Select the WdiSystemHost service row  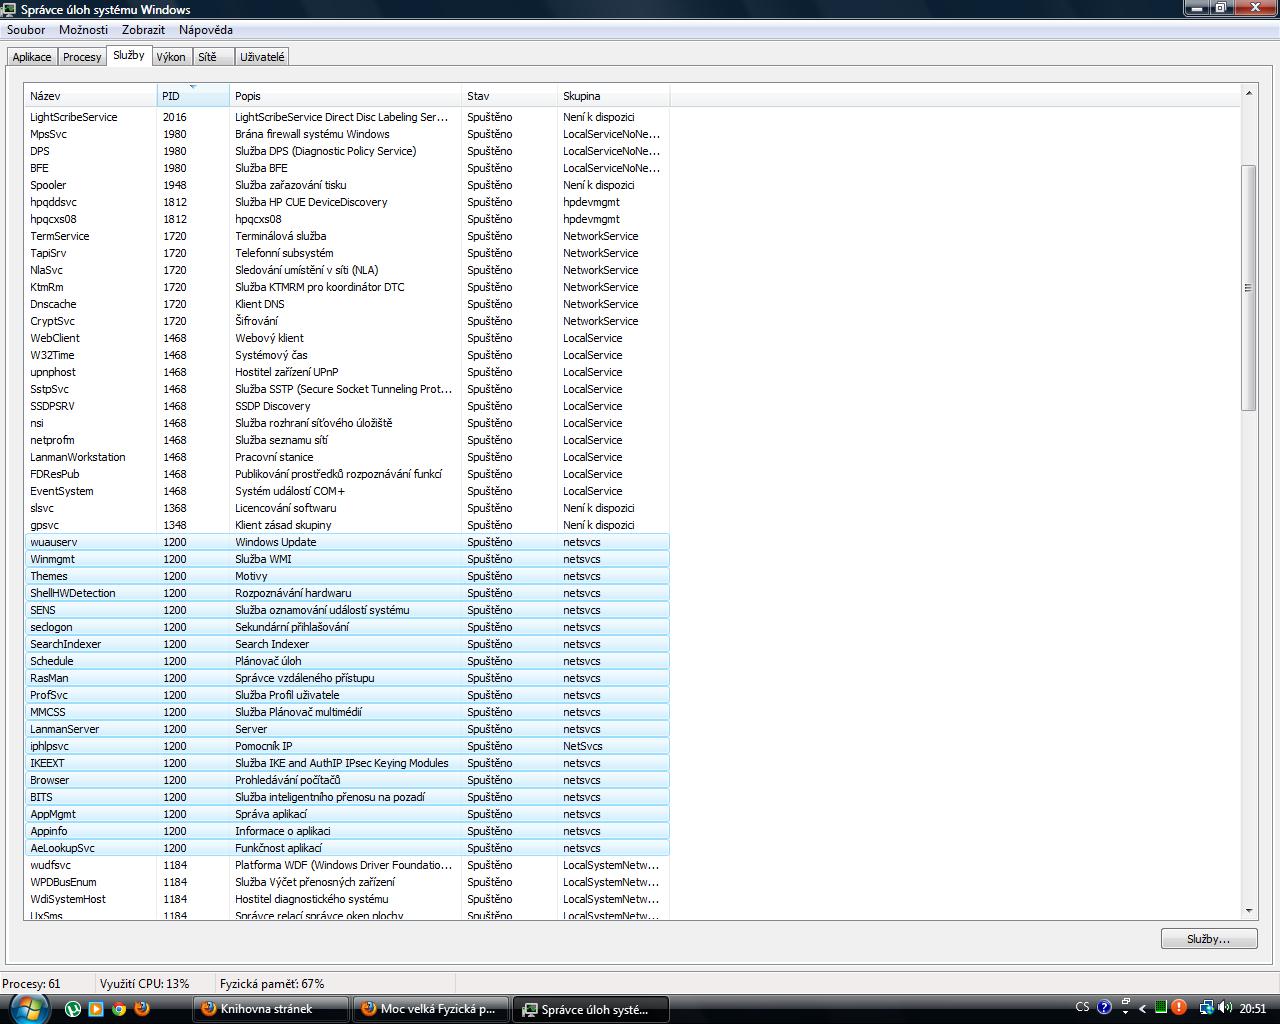pos(347,899)
